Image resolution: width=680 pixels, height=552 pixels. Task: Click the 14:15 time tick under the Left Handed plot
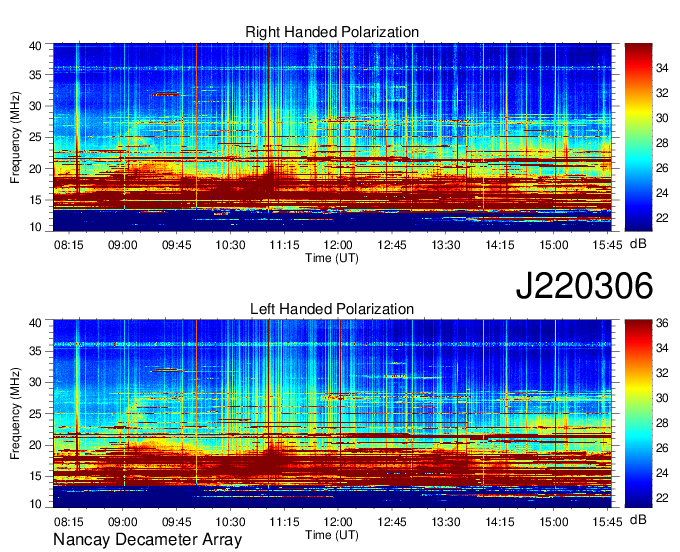click(x=500, y=522)
